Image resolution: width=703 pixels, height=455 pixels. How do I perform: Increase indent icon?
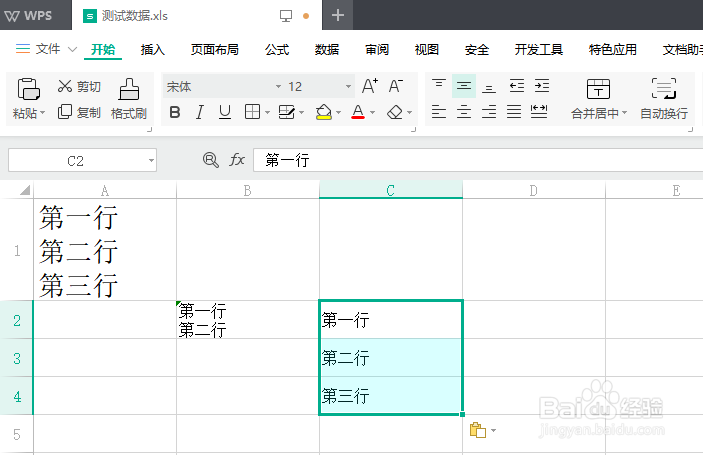[x=542, y=85]
